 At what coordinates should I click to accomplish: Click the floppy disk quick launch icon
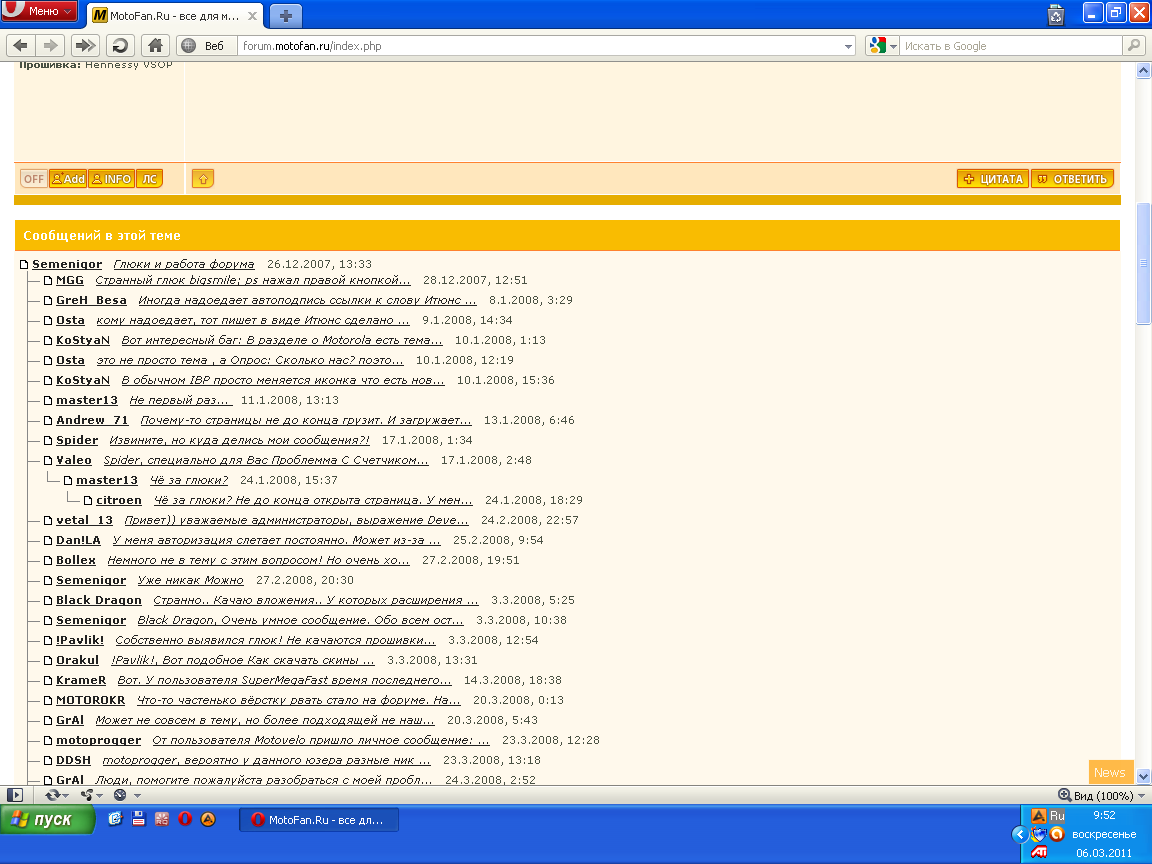(139, 819)
